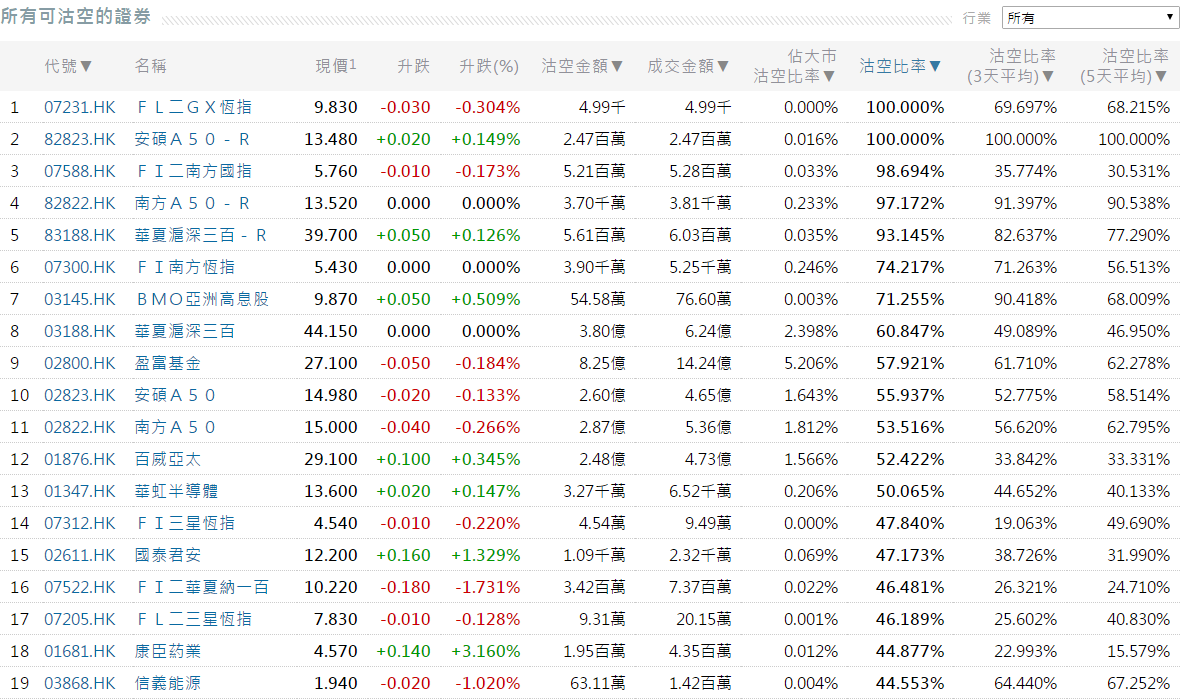The image size is (1185, 699).
Task: Select 盈富基金 stock name link
Action: (167, 363)
